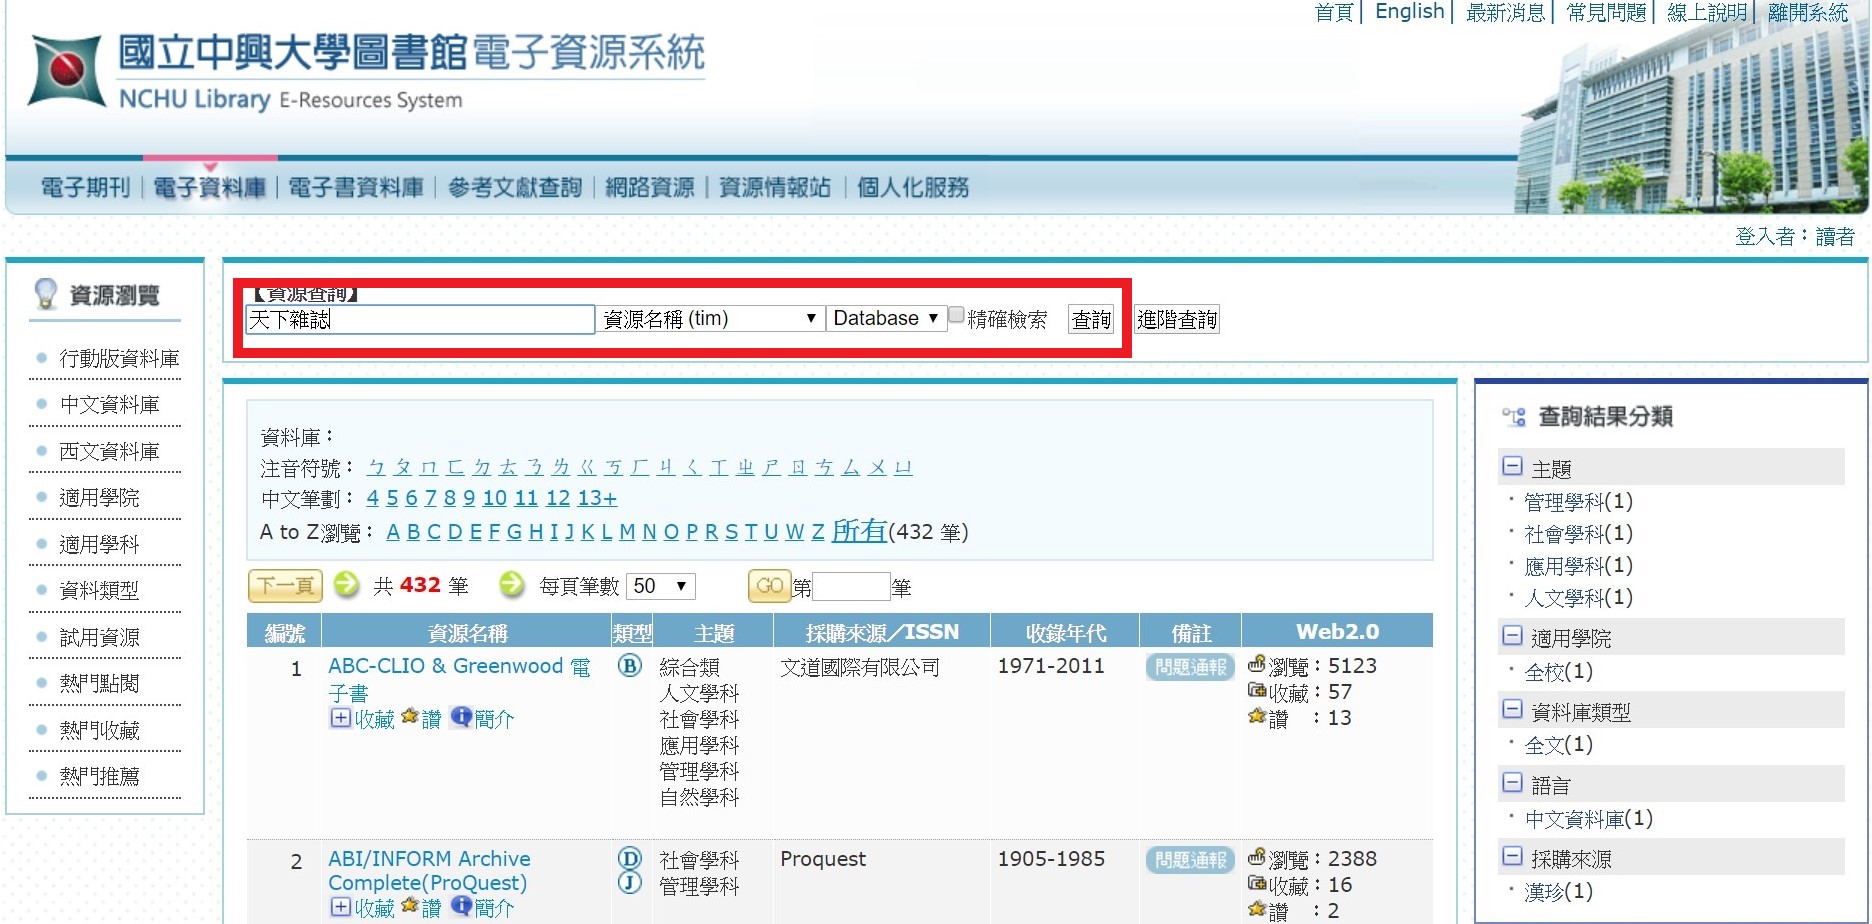1872x924 pixels.
Task: Open the 個人化服務 menu tab
Action: coord(913,187)
